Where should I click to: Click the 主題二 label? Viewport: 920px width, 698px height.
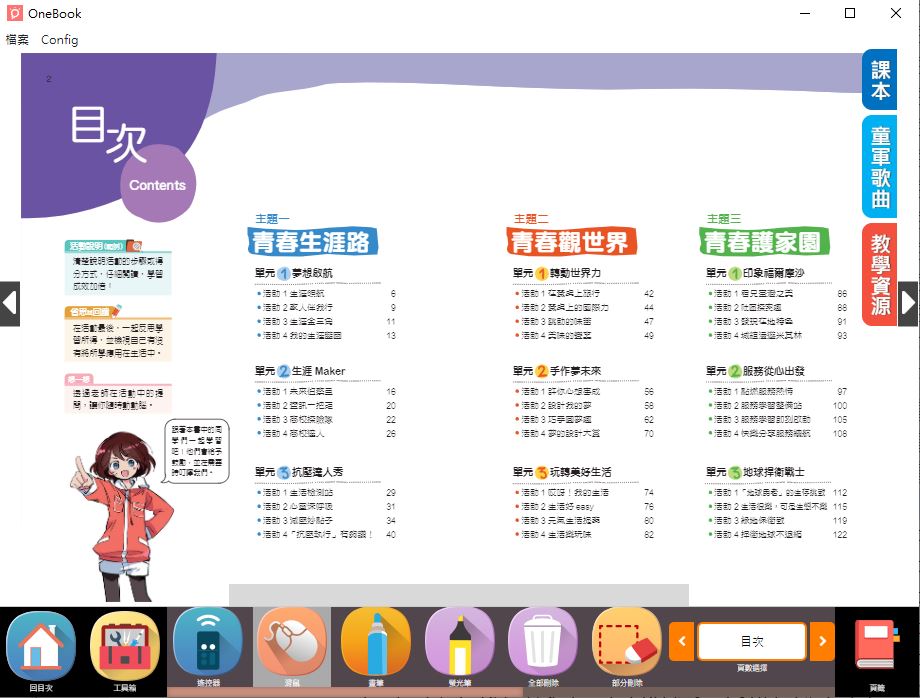tap(530, 219)
